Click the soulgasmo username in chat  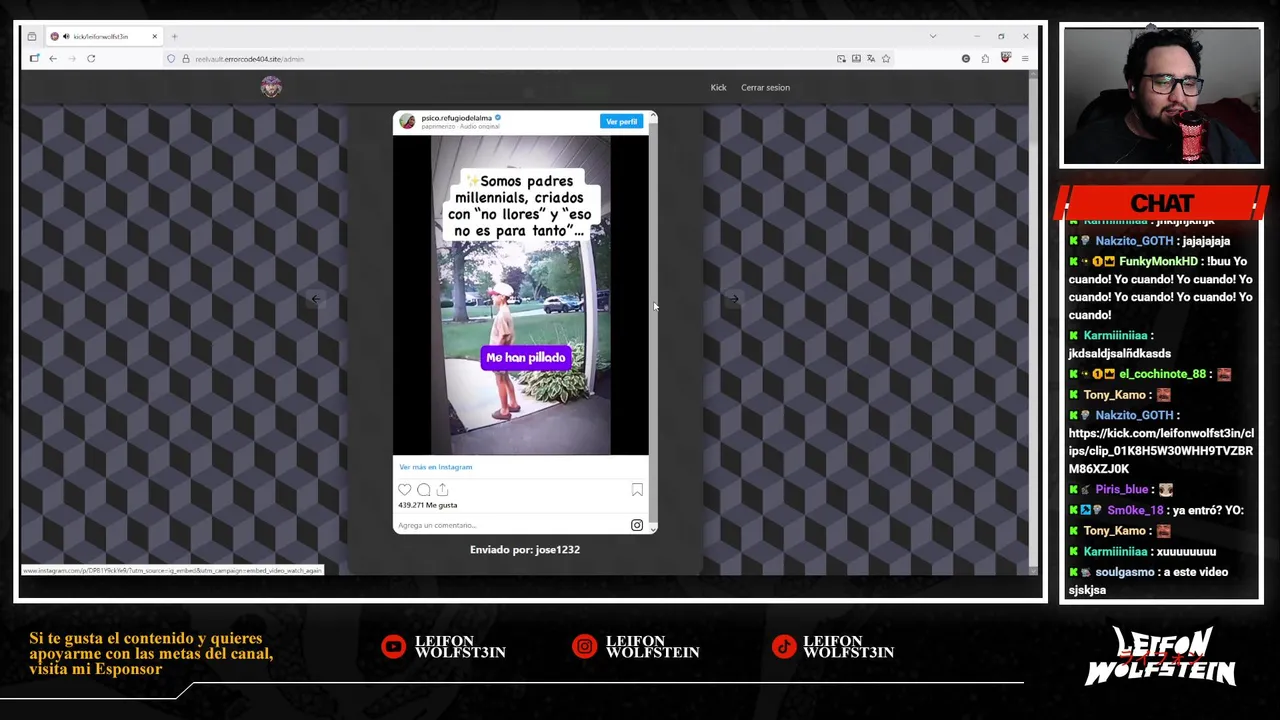[1124, 572]
